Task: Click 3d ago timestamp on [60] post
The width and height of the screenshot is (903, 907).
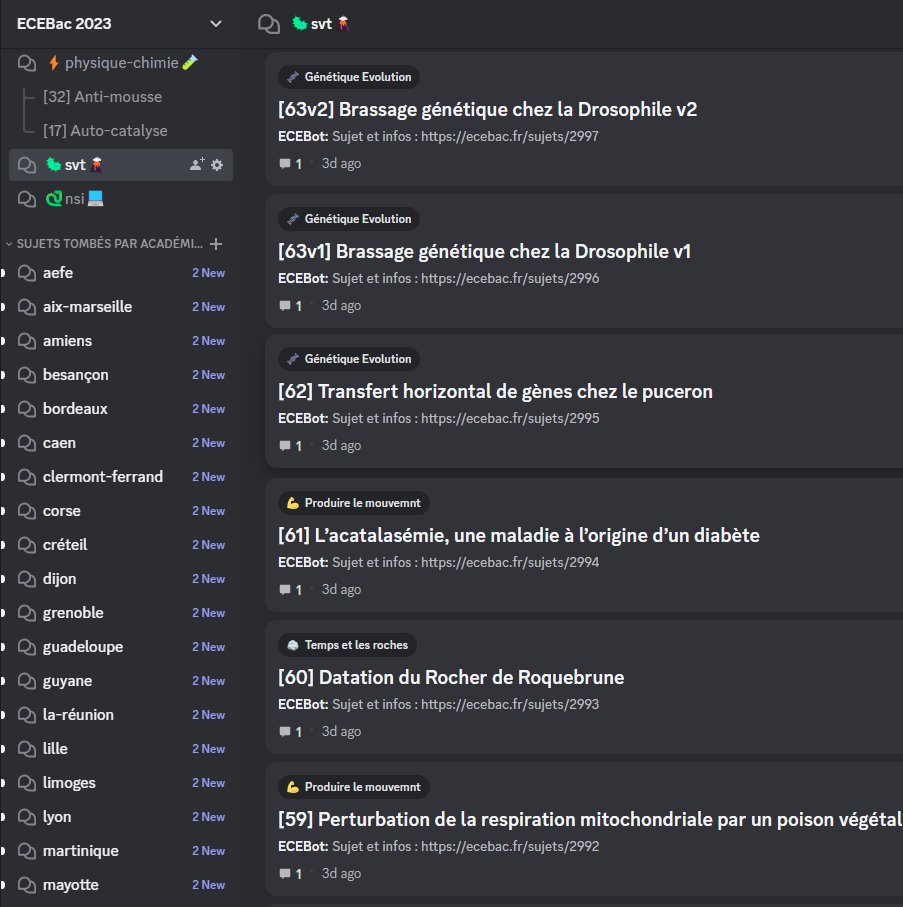Action: [341, 732]
